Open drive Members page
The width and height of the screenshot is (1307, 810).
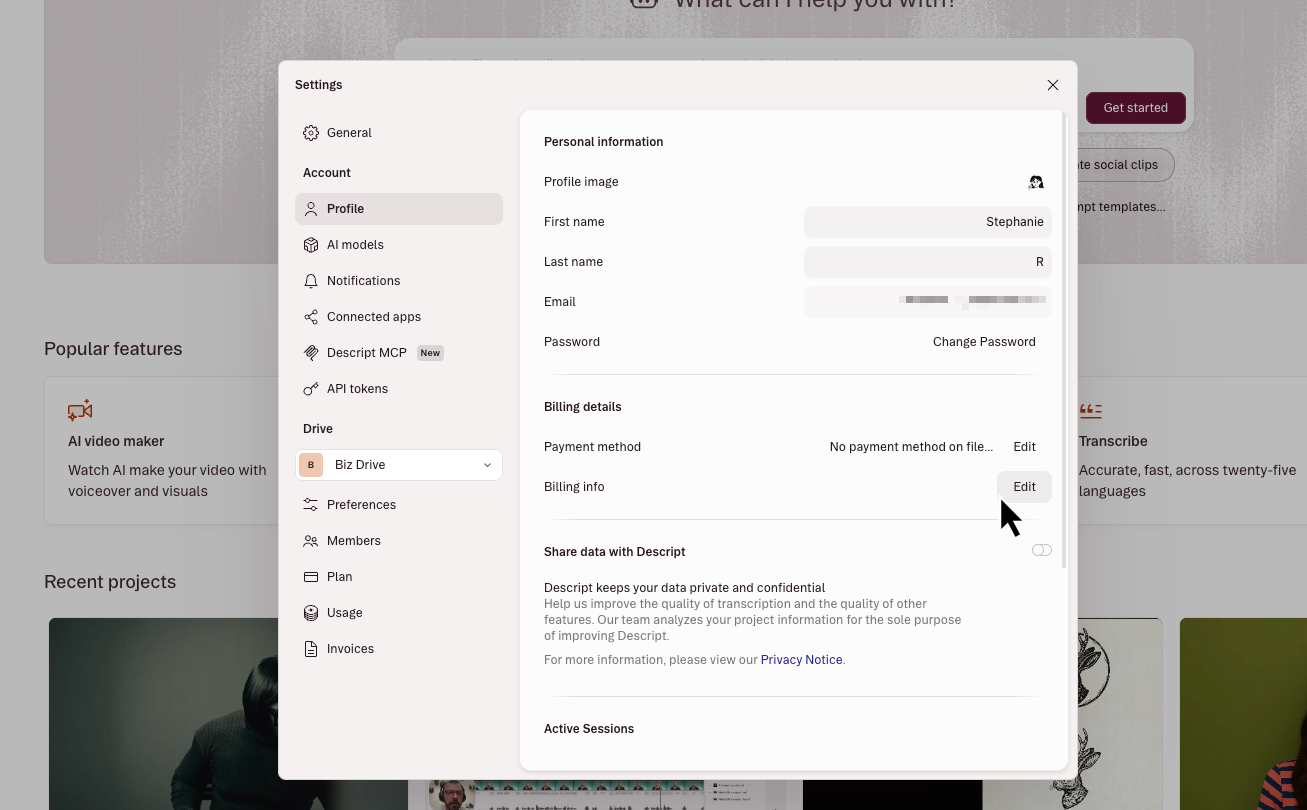[x=399, y=541]
